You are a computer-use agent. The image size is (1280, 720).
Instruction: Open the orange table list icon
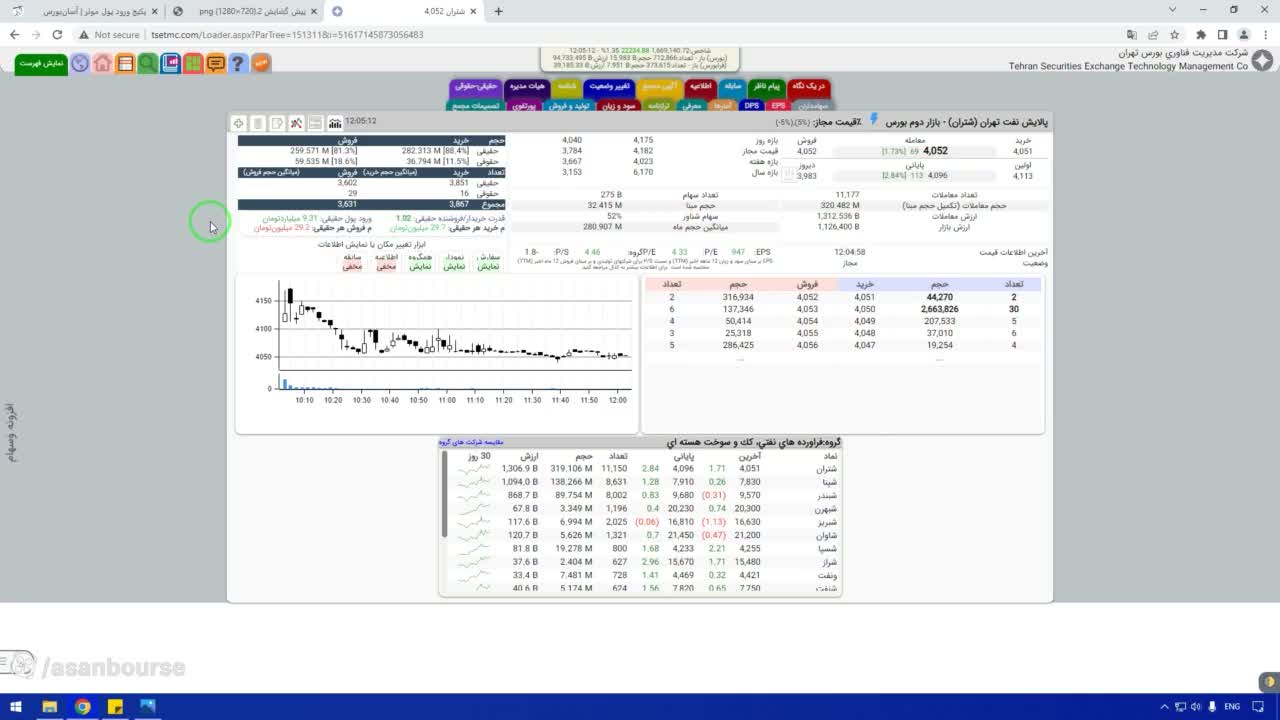click(x=125, y=64)
